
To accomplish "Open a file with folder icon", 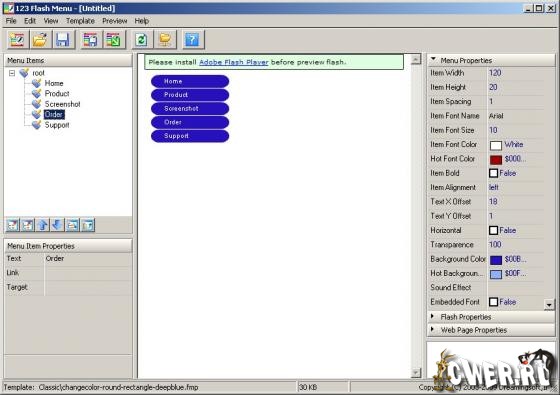I will click(40, 40).
